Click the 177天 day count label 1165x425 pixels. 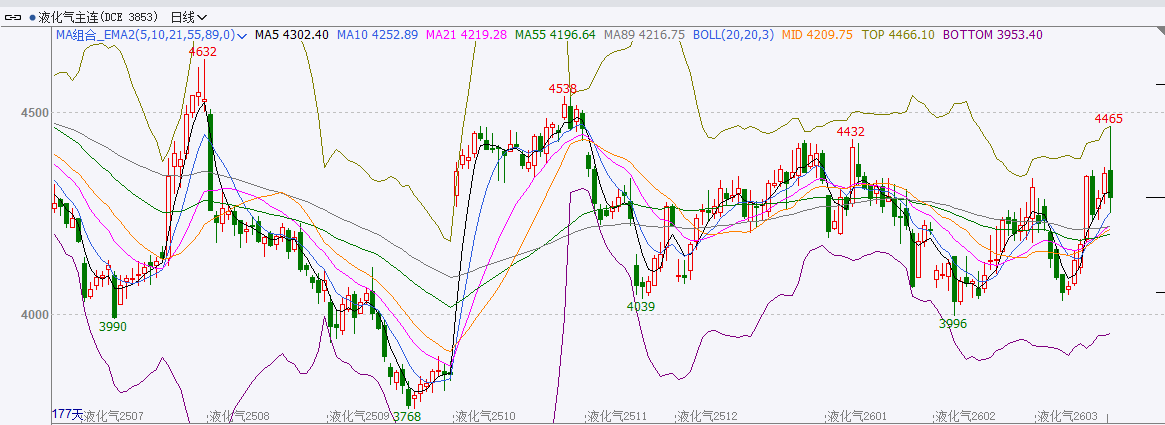point(66,414)
